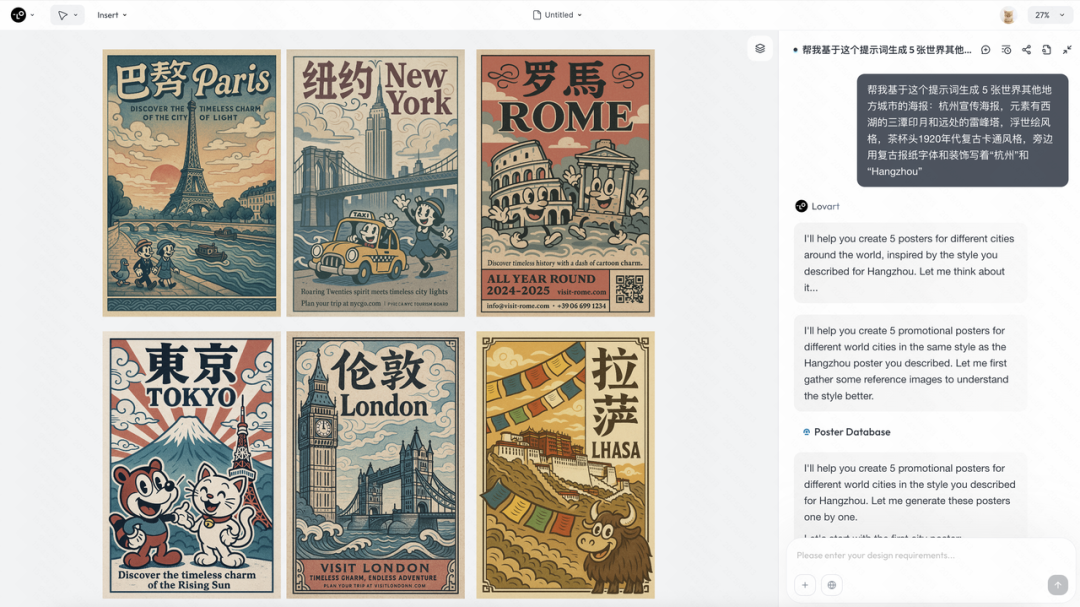Click the Lovart assistant avatar icon
The height and width of the screenshot is (607, 1080).
click(x=801, y=206)
